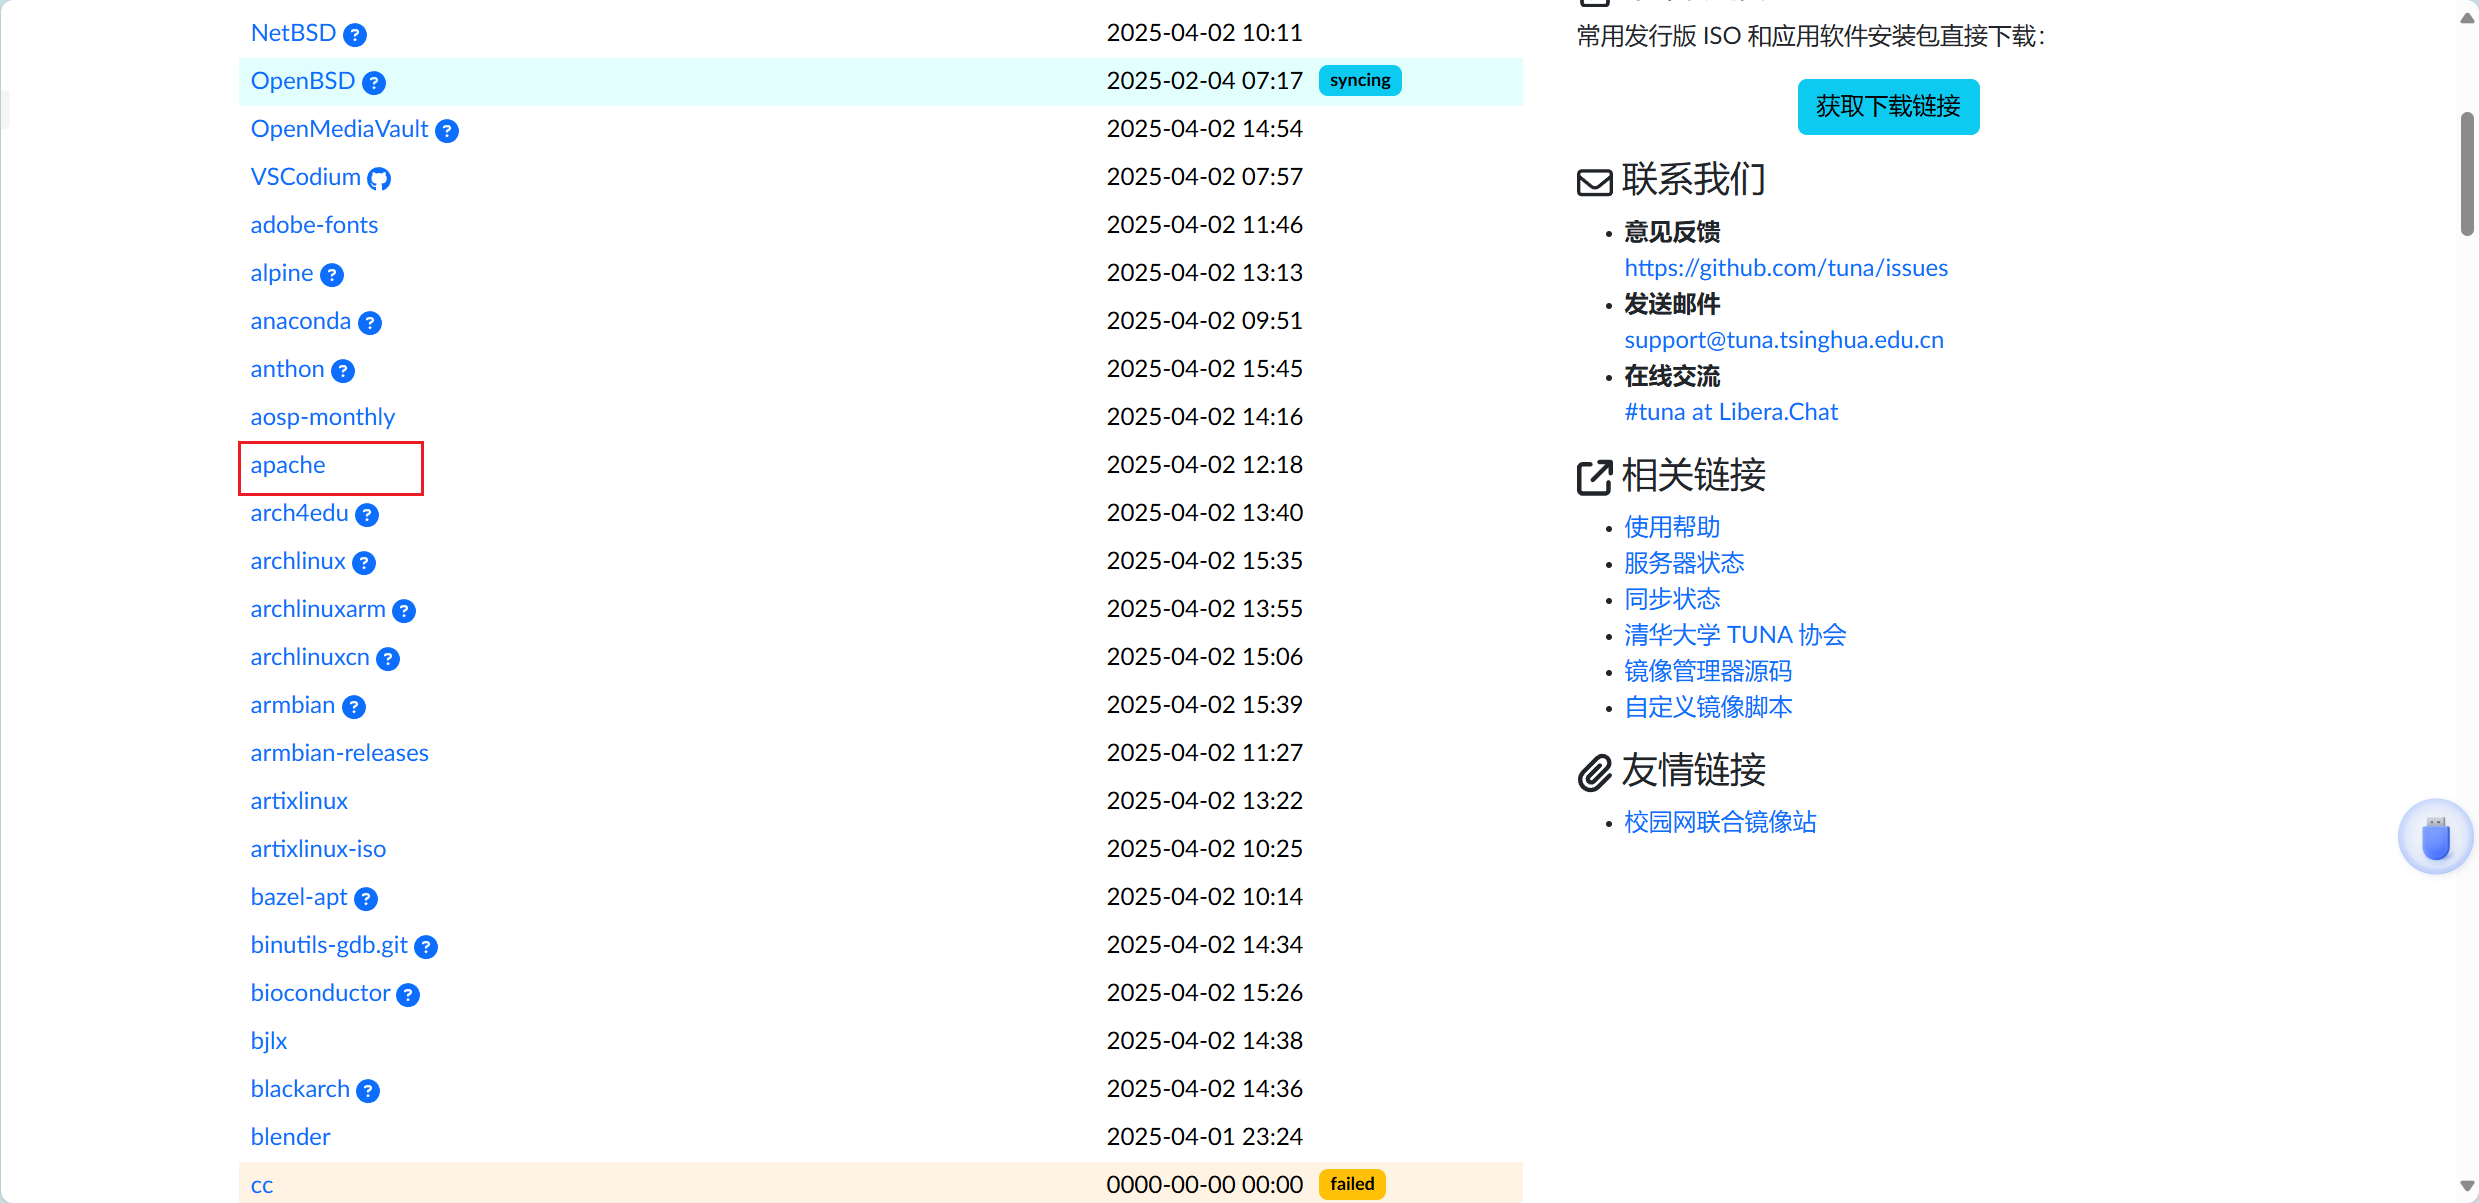Click the floating USB drive icon
The height and width of the screenshot is (1203, 2479).
pyautogui.click(x=2435, y=837)
